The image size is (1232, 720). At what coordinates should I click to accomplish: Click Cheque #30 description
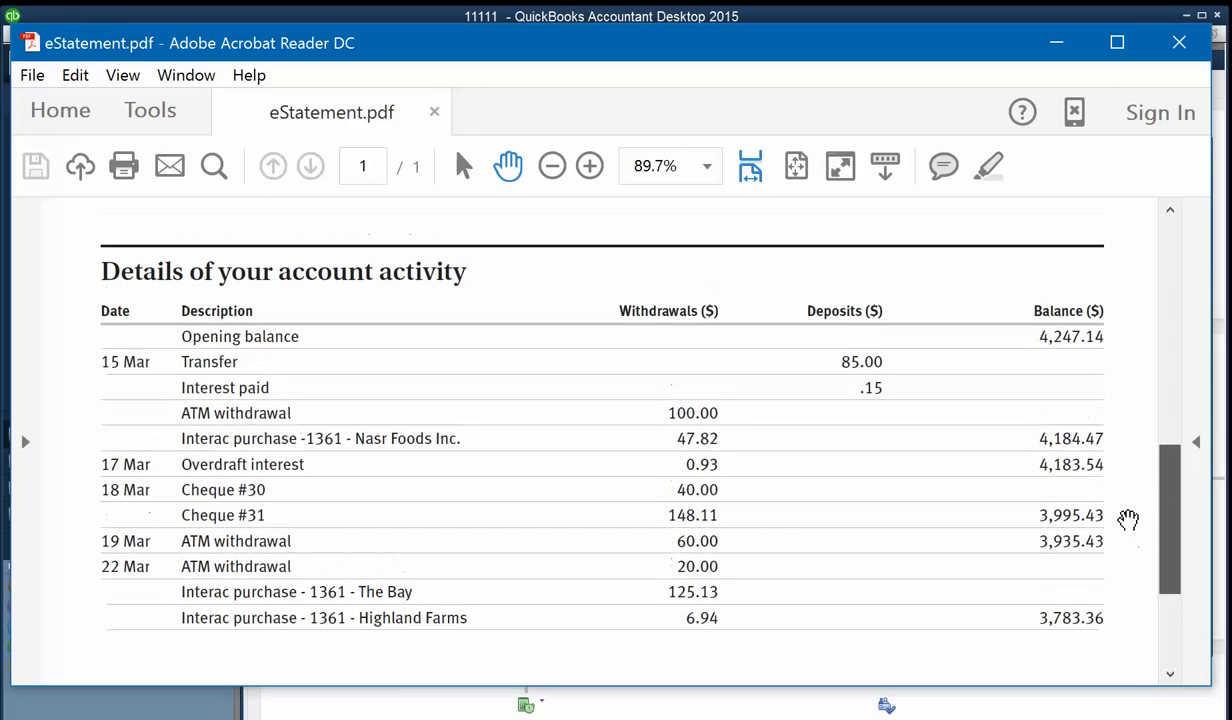[223, 490]
